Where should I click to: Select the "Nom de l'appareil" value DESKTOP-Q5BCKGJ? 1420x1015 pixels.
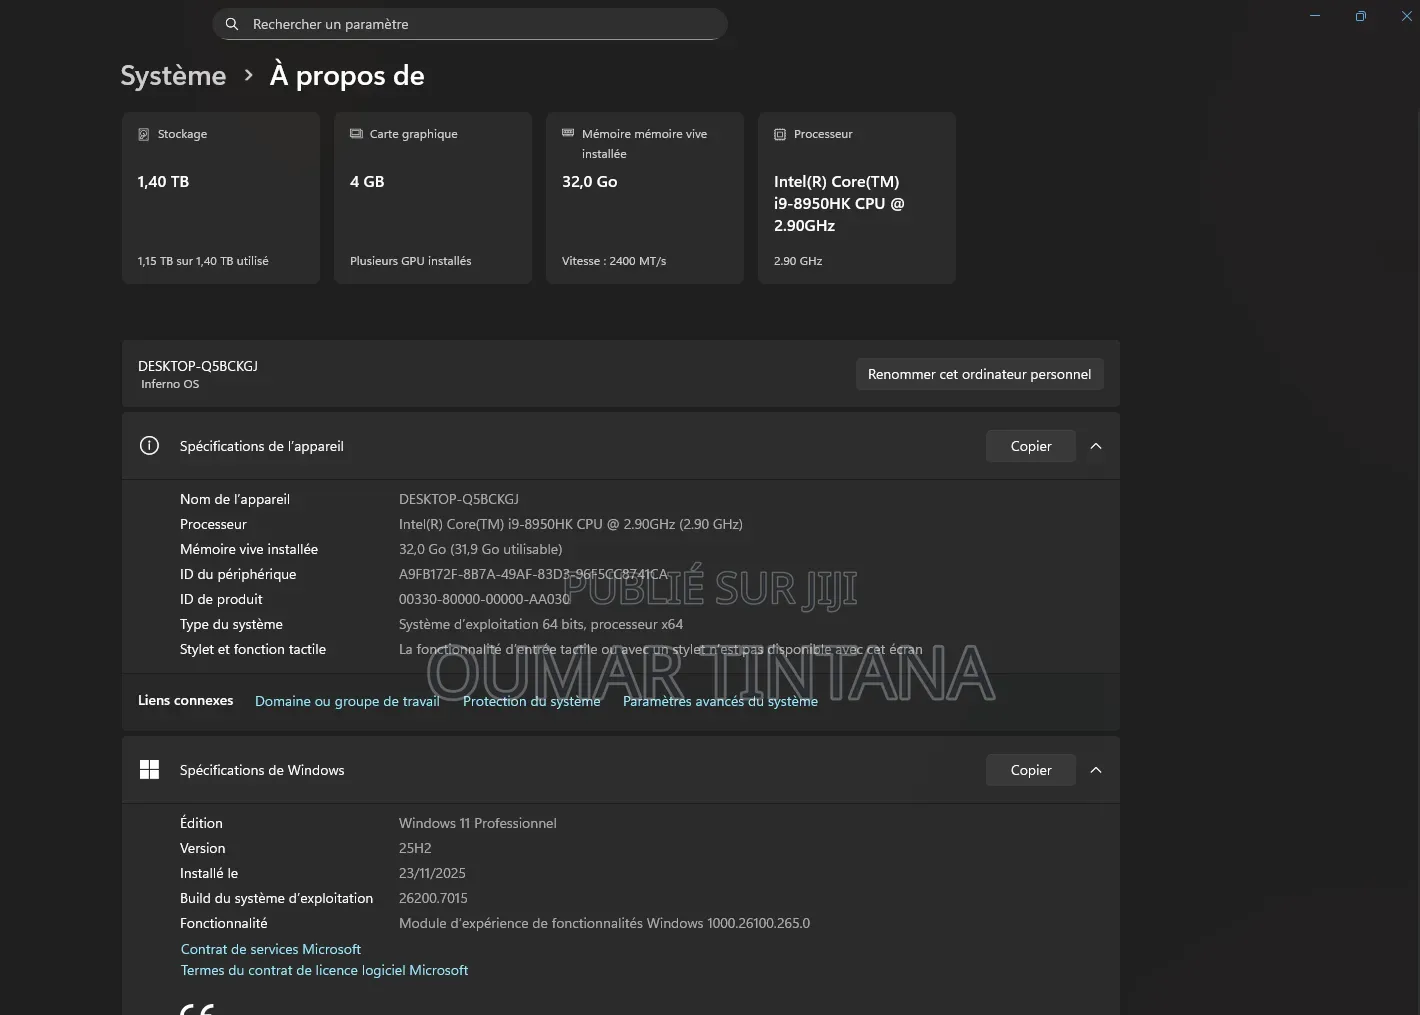[x=459, y=499]
